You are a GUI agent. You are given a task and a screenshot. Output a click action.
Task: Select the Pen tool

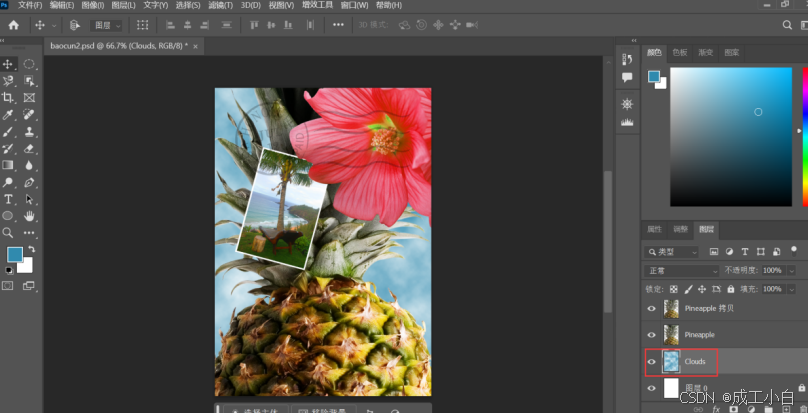[x=29, y=182]
